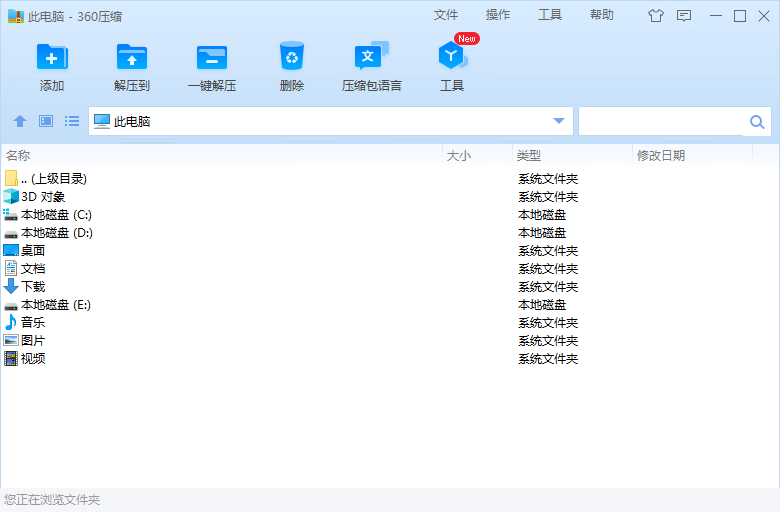Select the 桌面 row name
780x512 pixels.
click(x=33, y=251)
